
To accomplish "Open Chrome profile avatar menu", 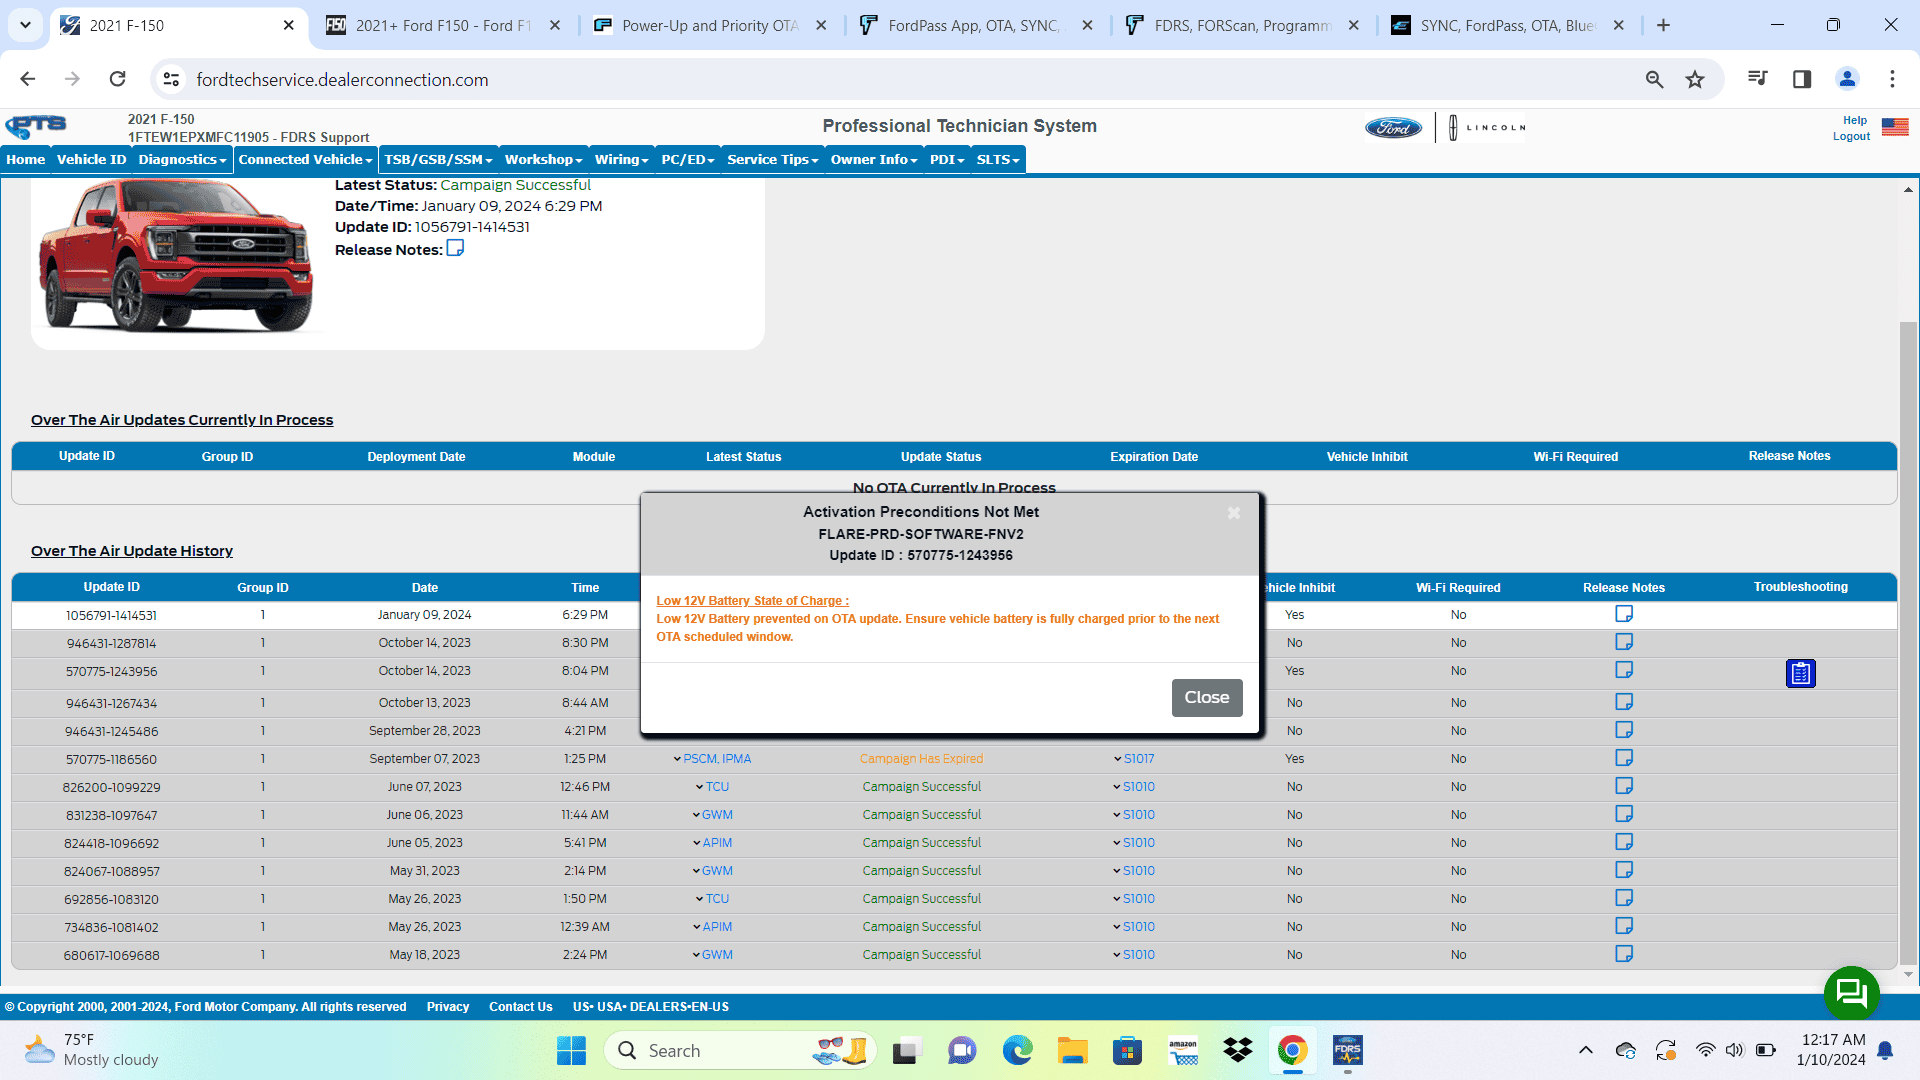I will (1847, 79).
